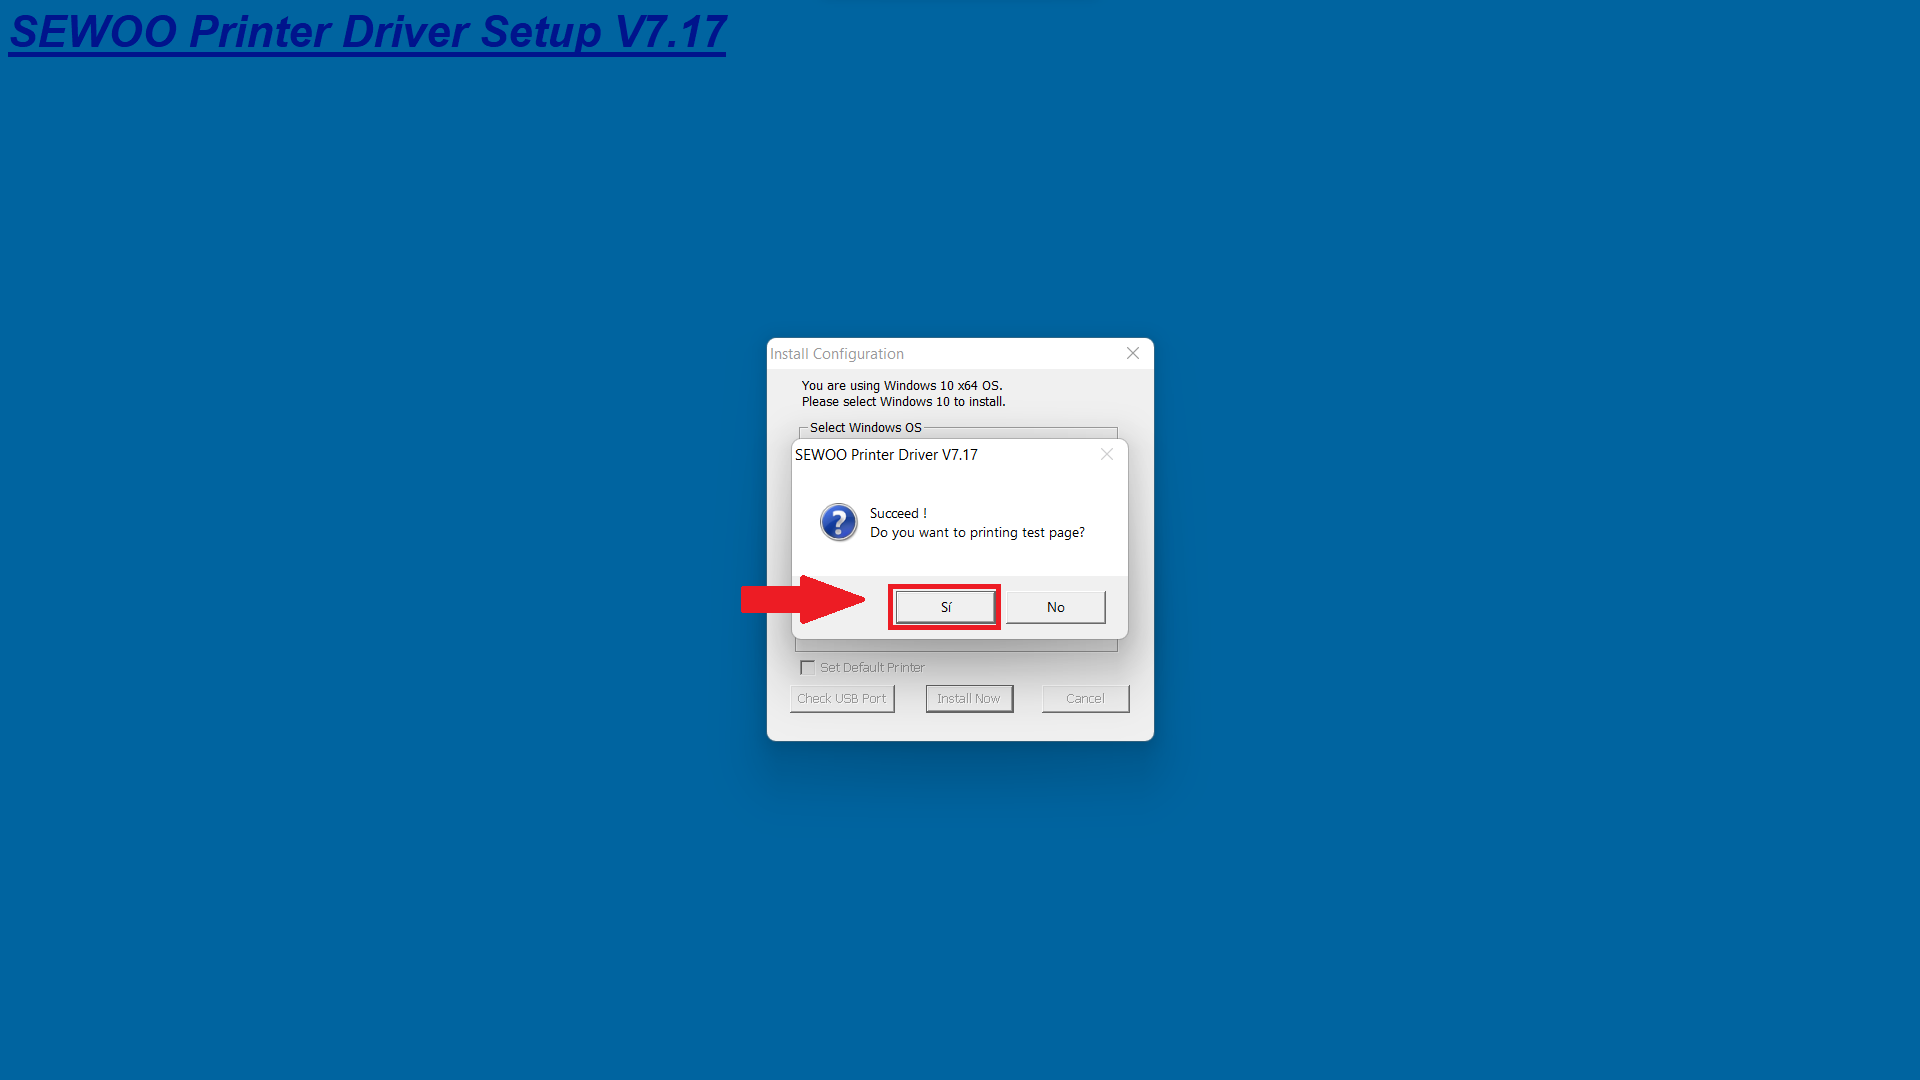
Task: Click the Set Default Printer label text
Action: coord(872,667)
